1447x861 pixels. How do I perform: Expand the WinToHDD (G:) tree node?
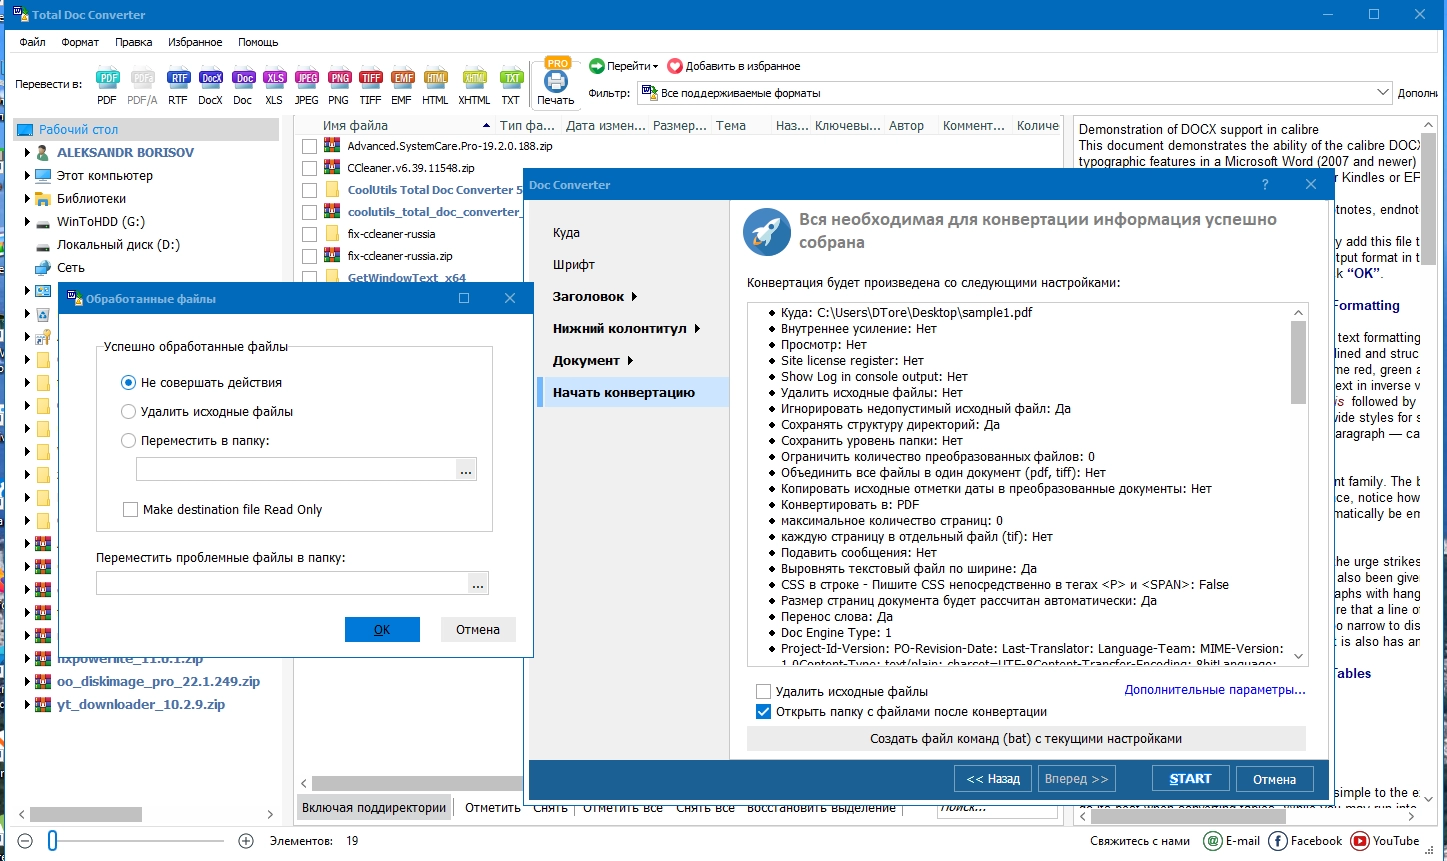(x=27, y=222)
